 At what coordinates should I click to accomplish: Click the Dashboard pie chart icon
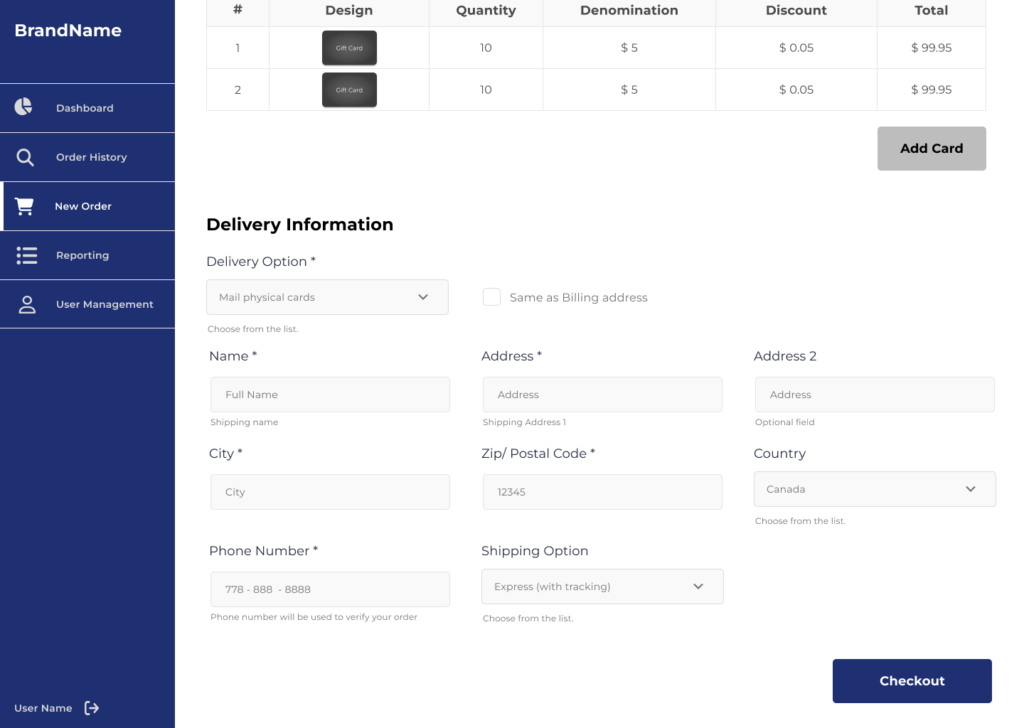click(24, 107)
